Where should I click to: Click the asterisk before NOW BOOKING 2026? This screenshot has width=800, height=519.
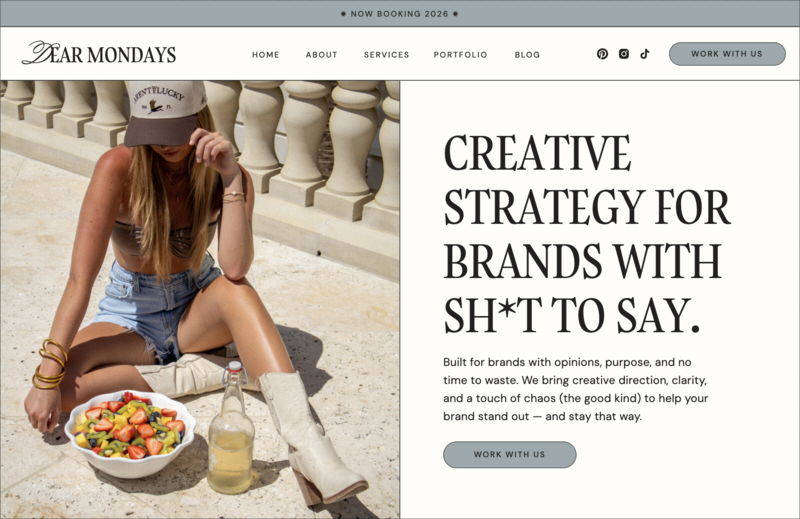[343, 14]
